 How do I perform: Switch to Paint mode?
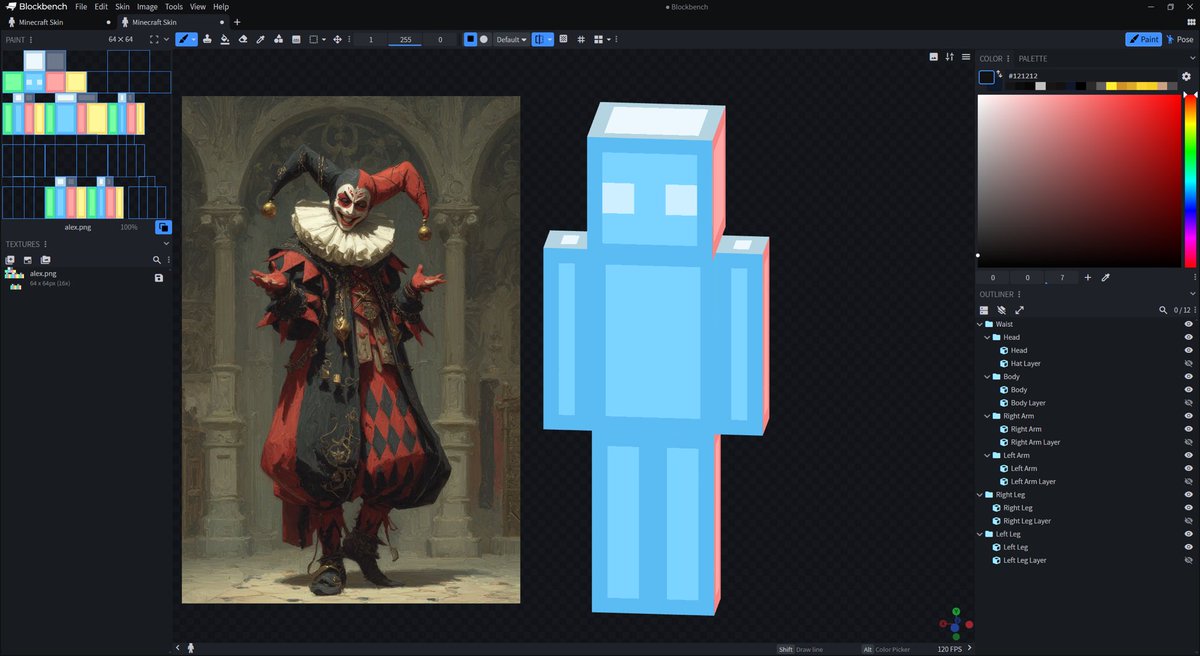click(x=1143, y=39)
